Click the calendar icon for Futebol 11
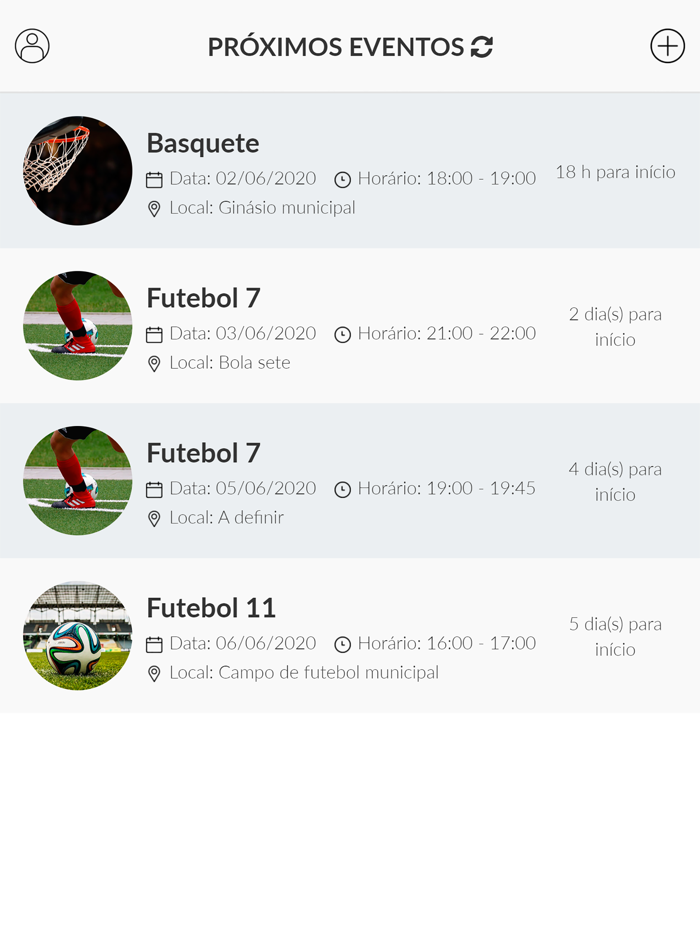The width and height of the screenshot is (700, 934). (x=155, y=643)
